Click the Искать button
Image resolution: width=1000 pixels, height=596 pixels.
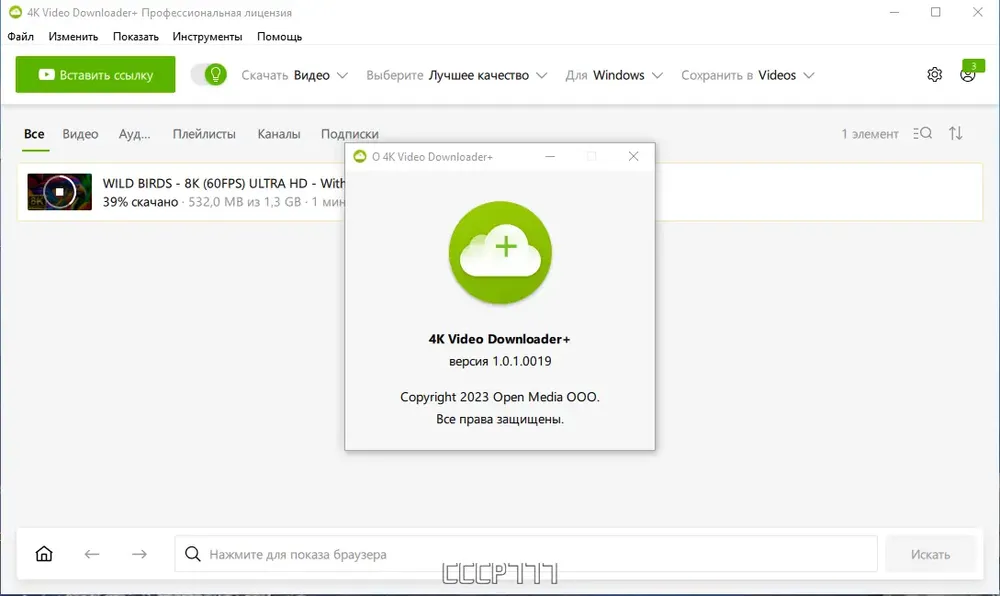[930, 554]
